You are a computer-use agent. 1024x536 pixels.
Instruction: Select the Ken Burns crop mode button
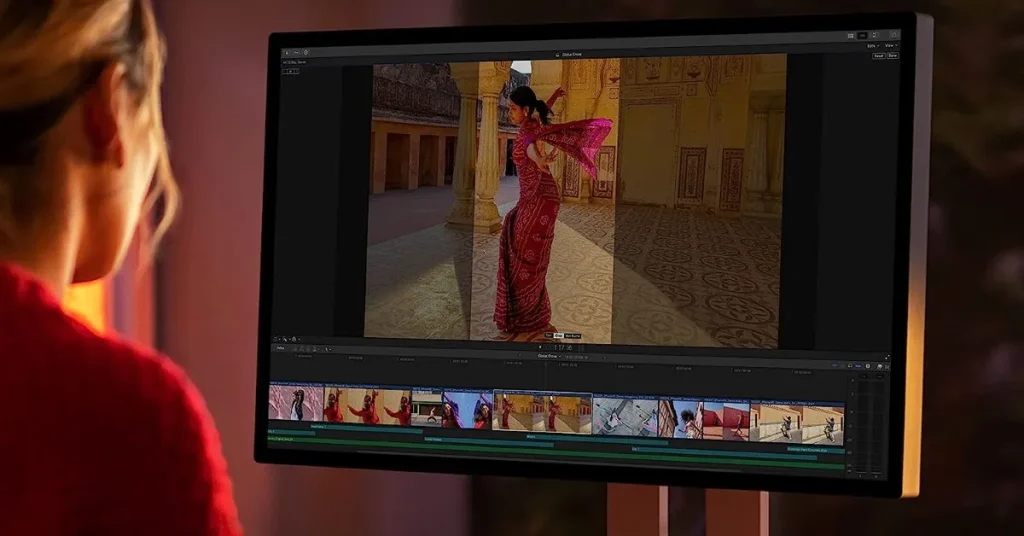click(x=572, y=336)
